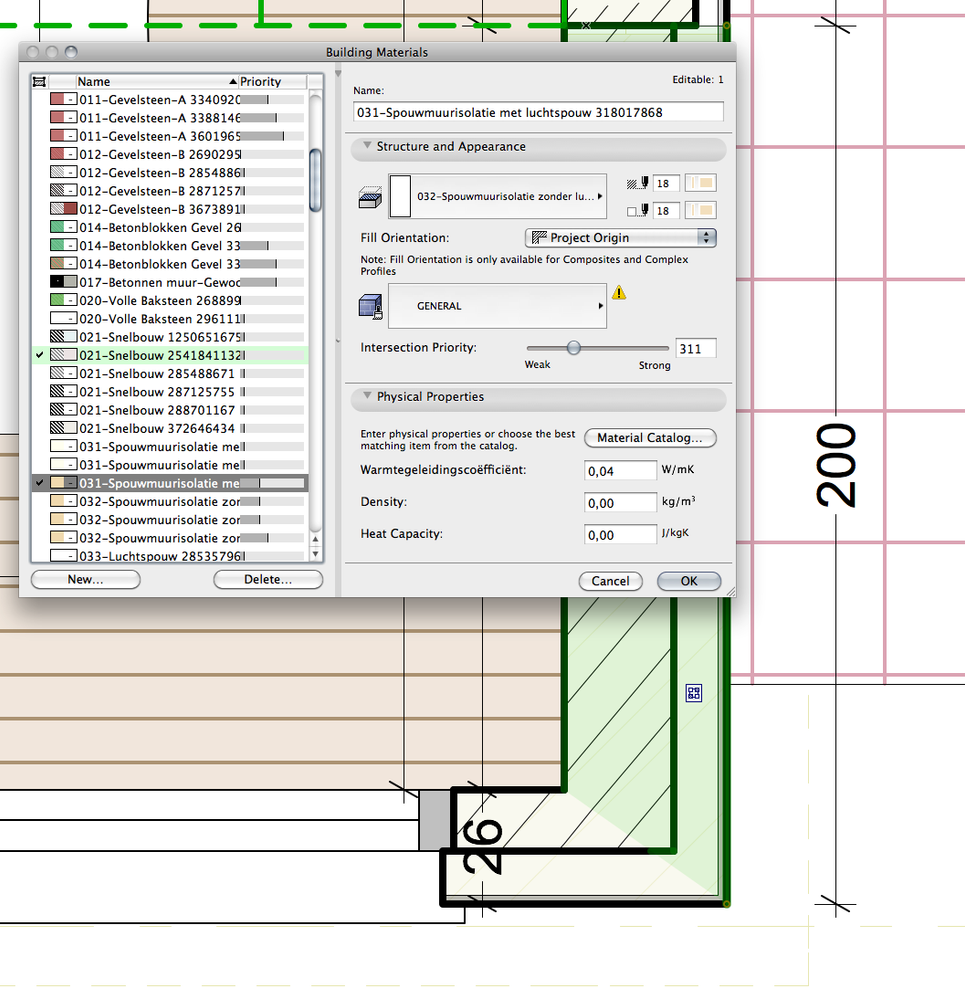Screen dimensions: 965x999
Task: Click the Intersection Priority slider handle
Action: click(x=573, y=347)
